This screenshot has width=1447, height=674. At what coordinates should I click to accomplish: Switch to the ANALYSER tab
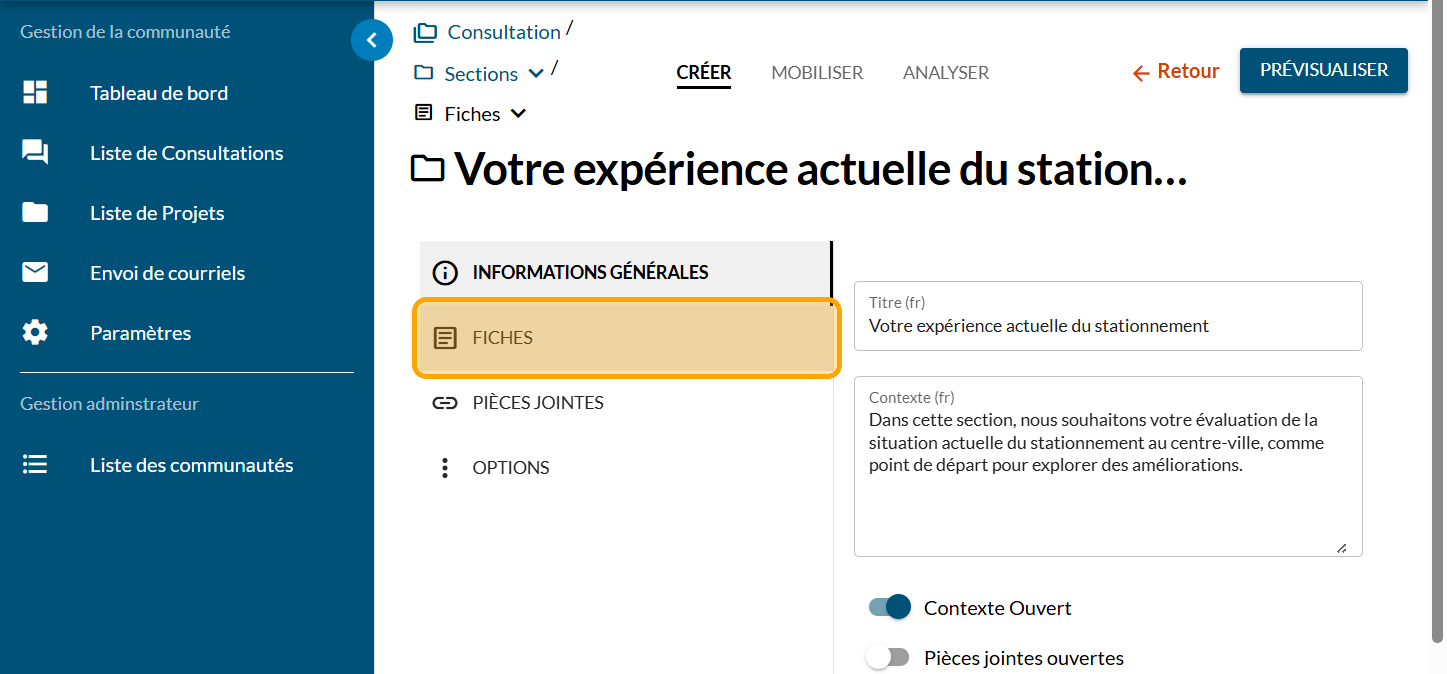click(945, 73)
